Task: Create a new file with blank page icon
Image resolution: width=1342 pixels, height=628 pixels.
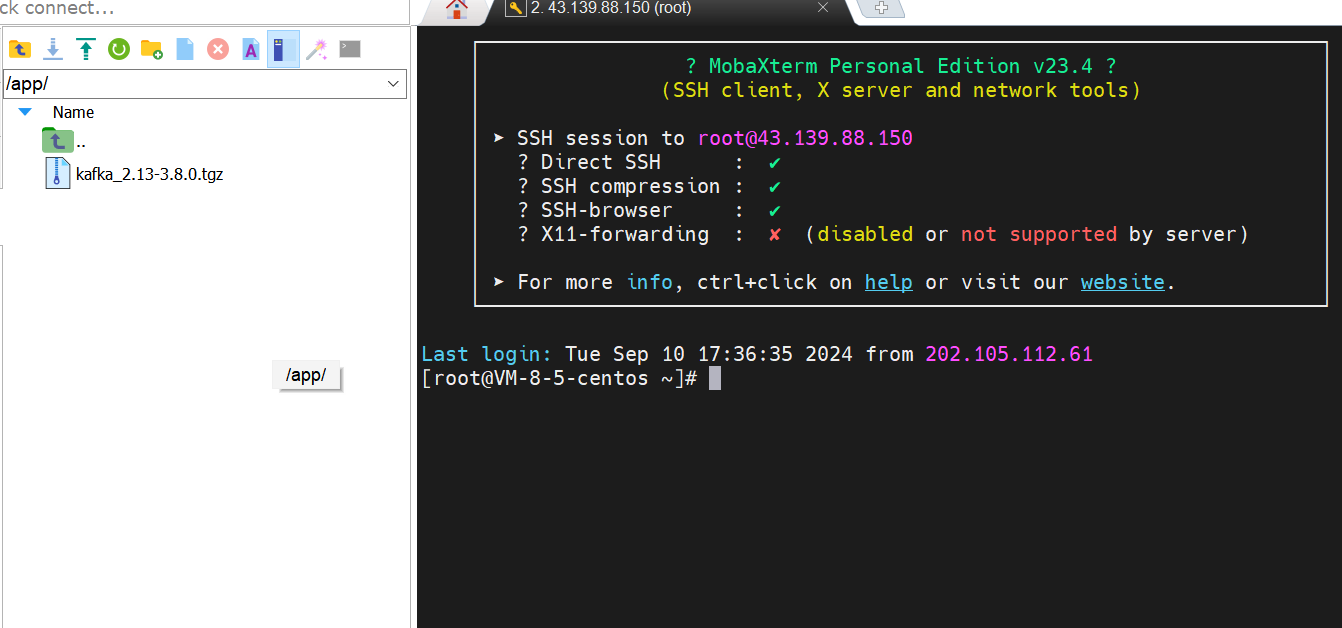Action: (x=185, y=49)
